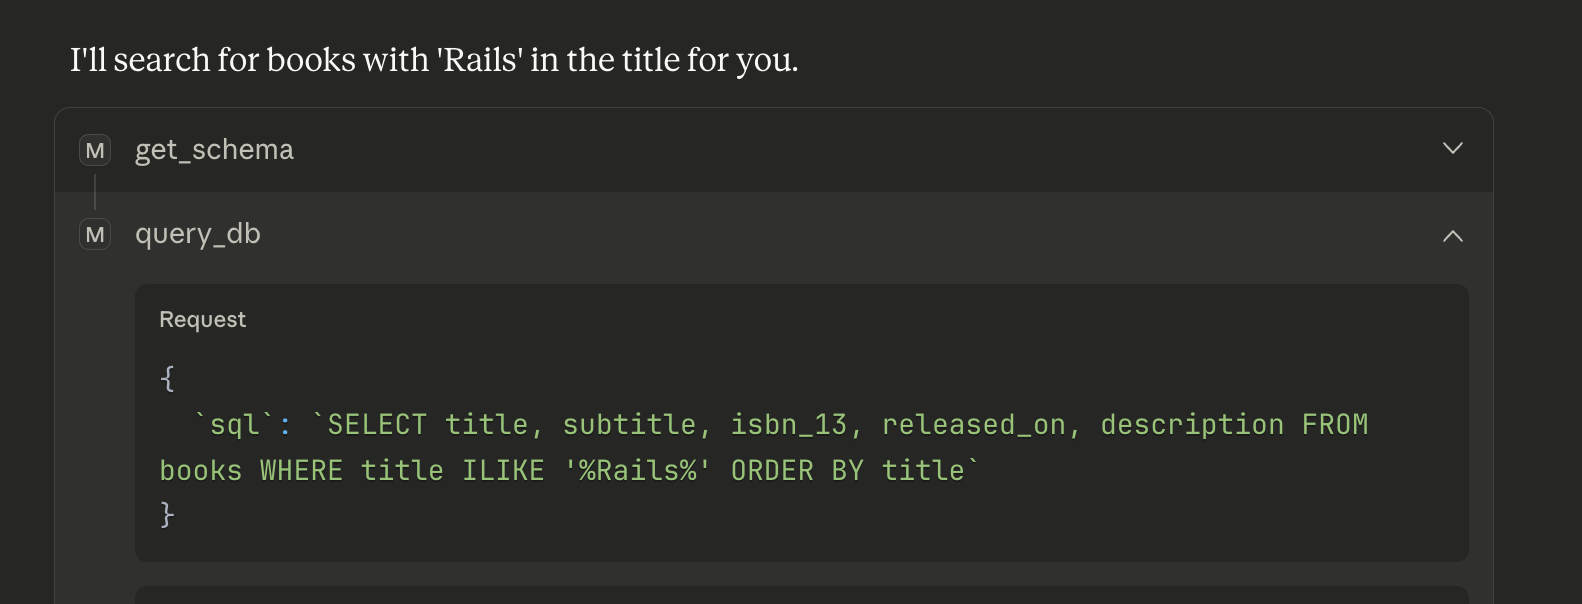Screen dimensions: 1582x604
Task: Click the released_on column name
Action: 974,425
